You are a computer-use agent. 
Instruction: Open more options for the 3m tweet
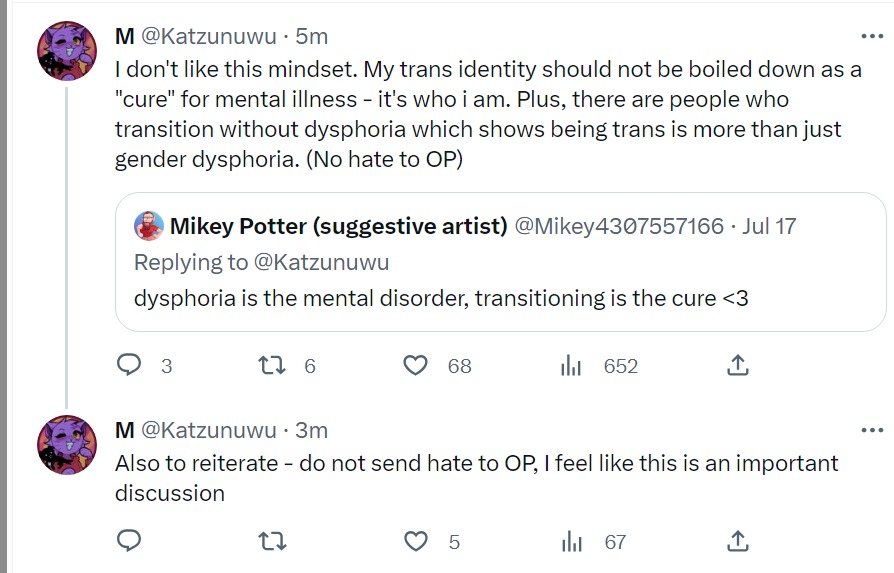point(872,430)
